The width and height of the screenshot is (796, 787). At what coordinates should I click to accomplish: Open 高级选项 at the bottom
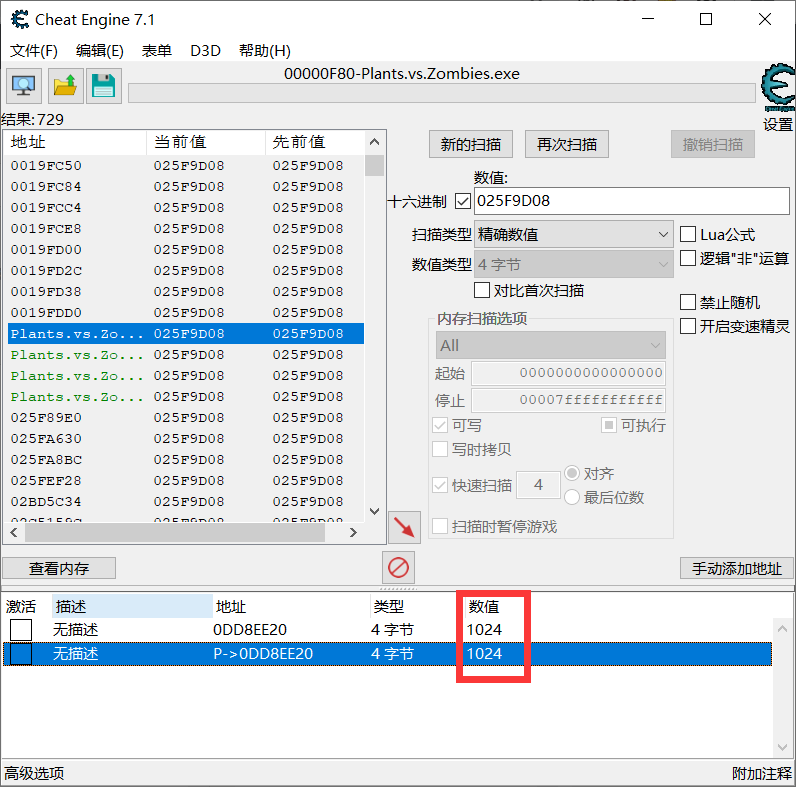[x=35, y=773]
